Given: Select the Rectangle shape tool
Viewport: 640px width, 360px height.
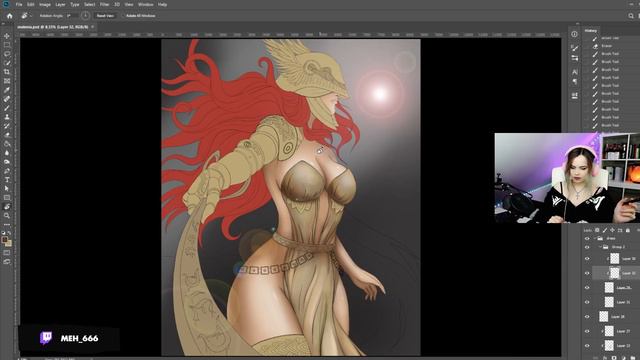Looking at the screenshot, I should tap(7, 198).
